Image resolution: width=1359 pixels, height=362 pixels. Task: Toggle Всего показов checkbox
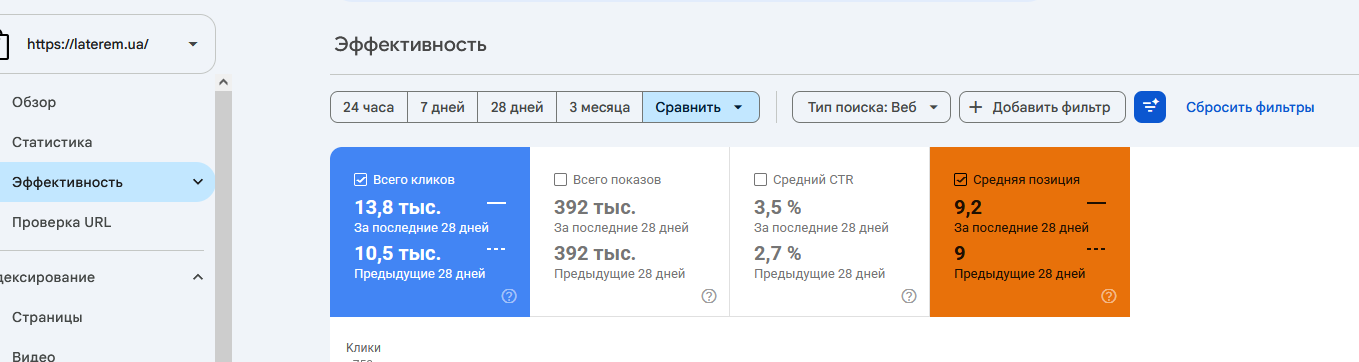point(561,180)
